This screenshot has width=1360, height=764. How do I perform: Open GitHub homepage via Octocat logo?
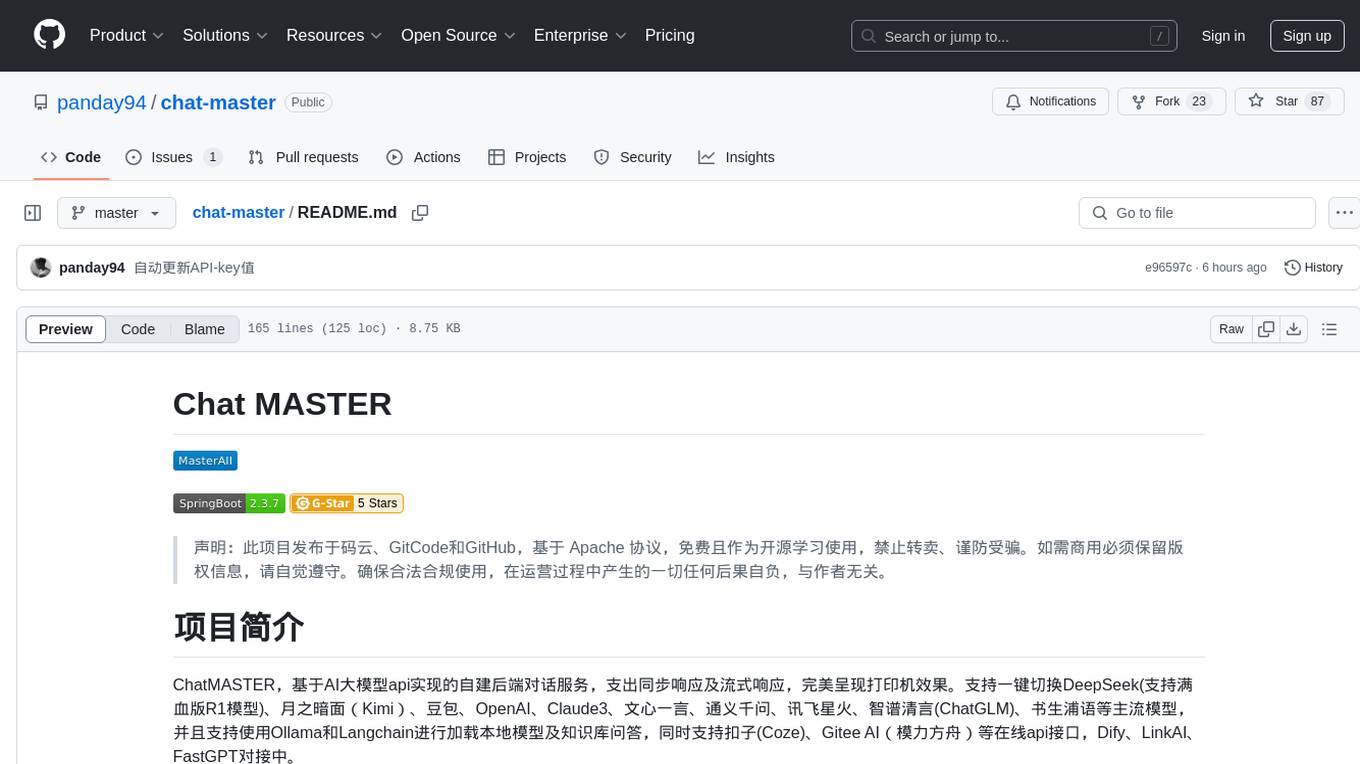tap(50, 35)
